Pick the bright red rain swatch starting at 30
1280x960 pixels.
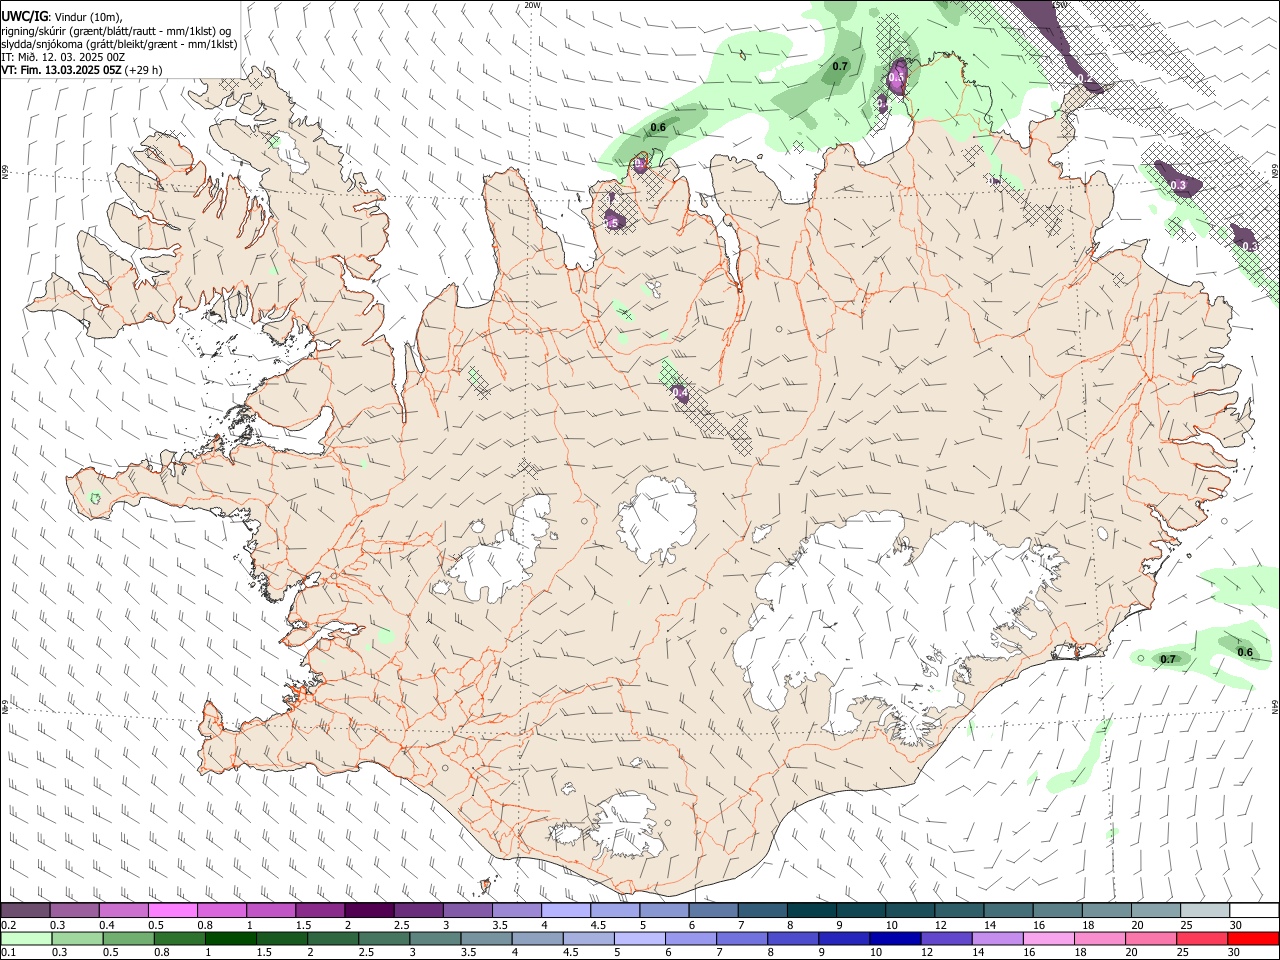click(1253, 938)
